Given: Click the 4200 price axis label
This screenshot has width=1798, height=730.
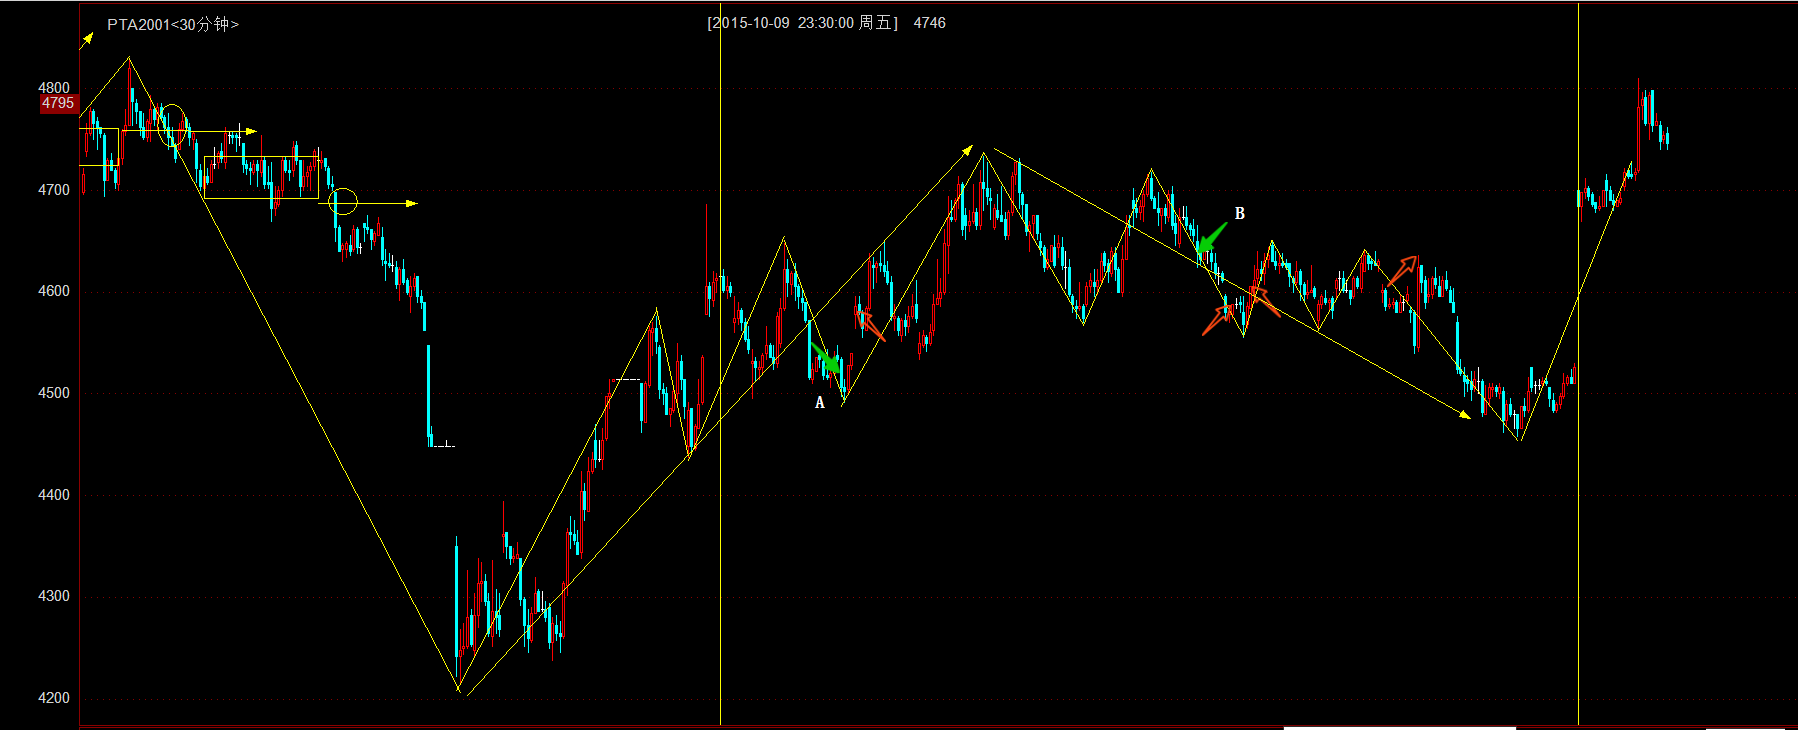Looking at the screenshot, I should click(x=54, y=698).
